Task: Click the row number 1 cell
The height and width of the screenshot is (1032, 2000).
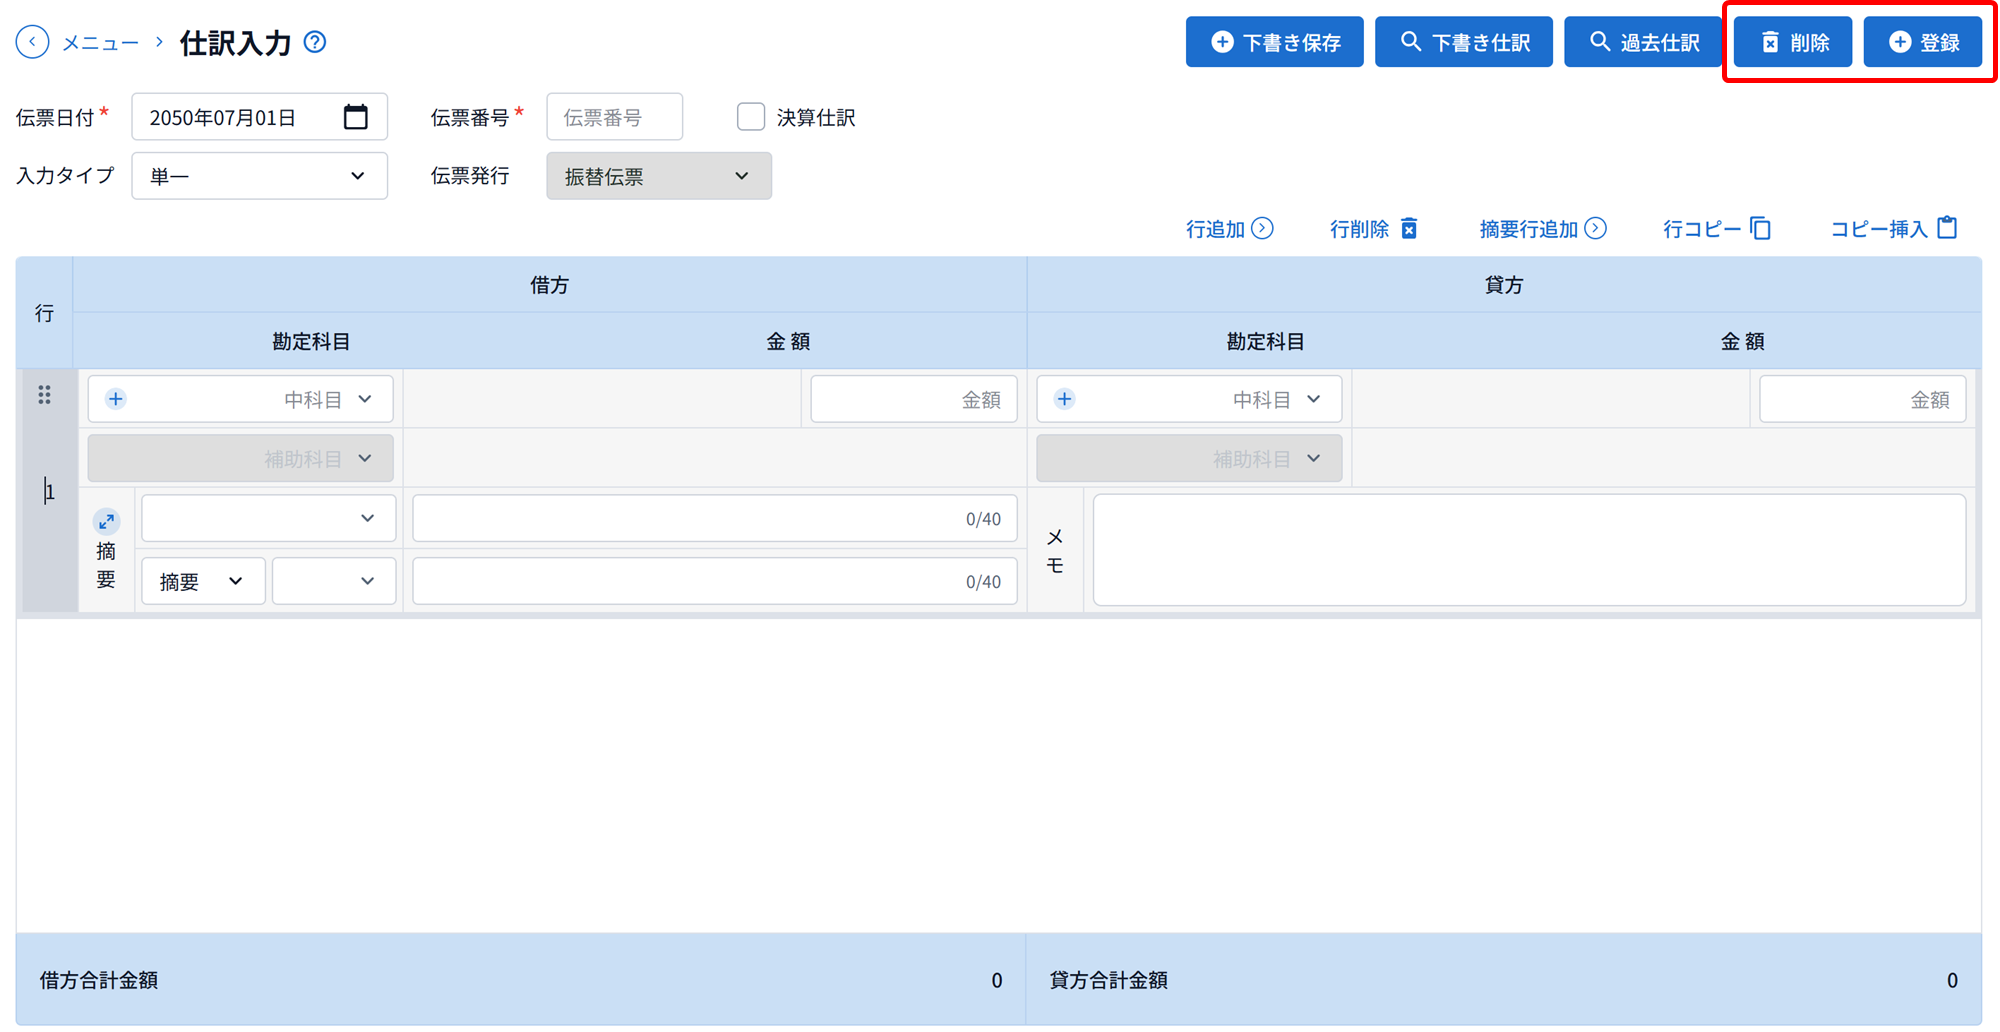Action: tap(49, 491)
